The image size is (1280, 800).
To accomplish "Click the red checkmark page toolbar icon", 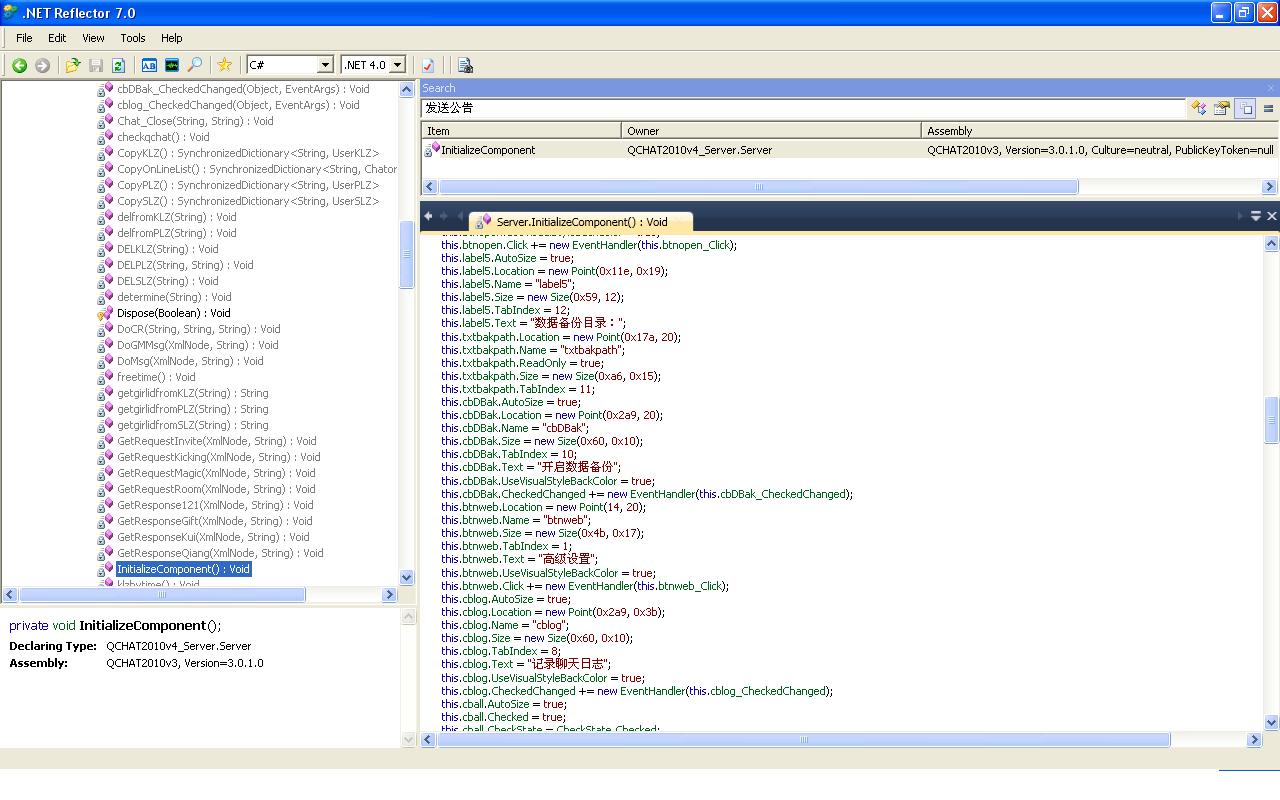I will coord(428,65).
